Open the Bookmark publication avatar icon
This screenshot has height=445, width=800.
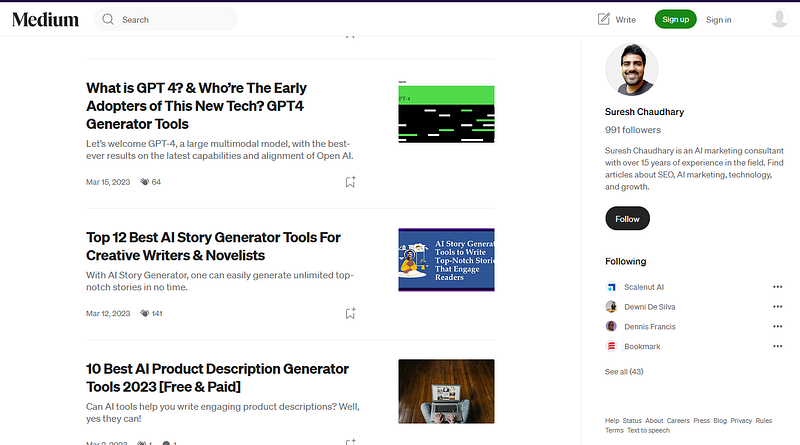coord(611,346)
